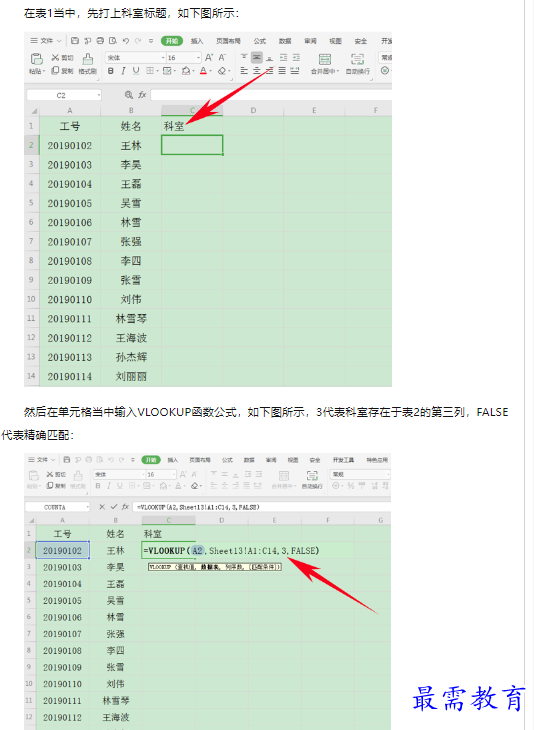Screen dimensions: 534x730
Task: Click the selected cell C2 in the upper spreadsheet
Action: (x=192, y=145)
